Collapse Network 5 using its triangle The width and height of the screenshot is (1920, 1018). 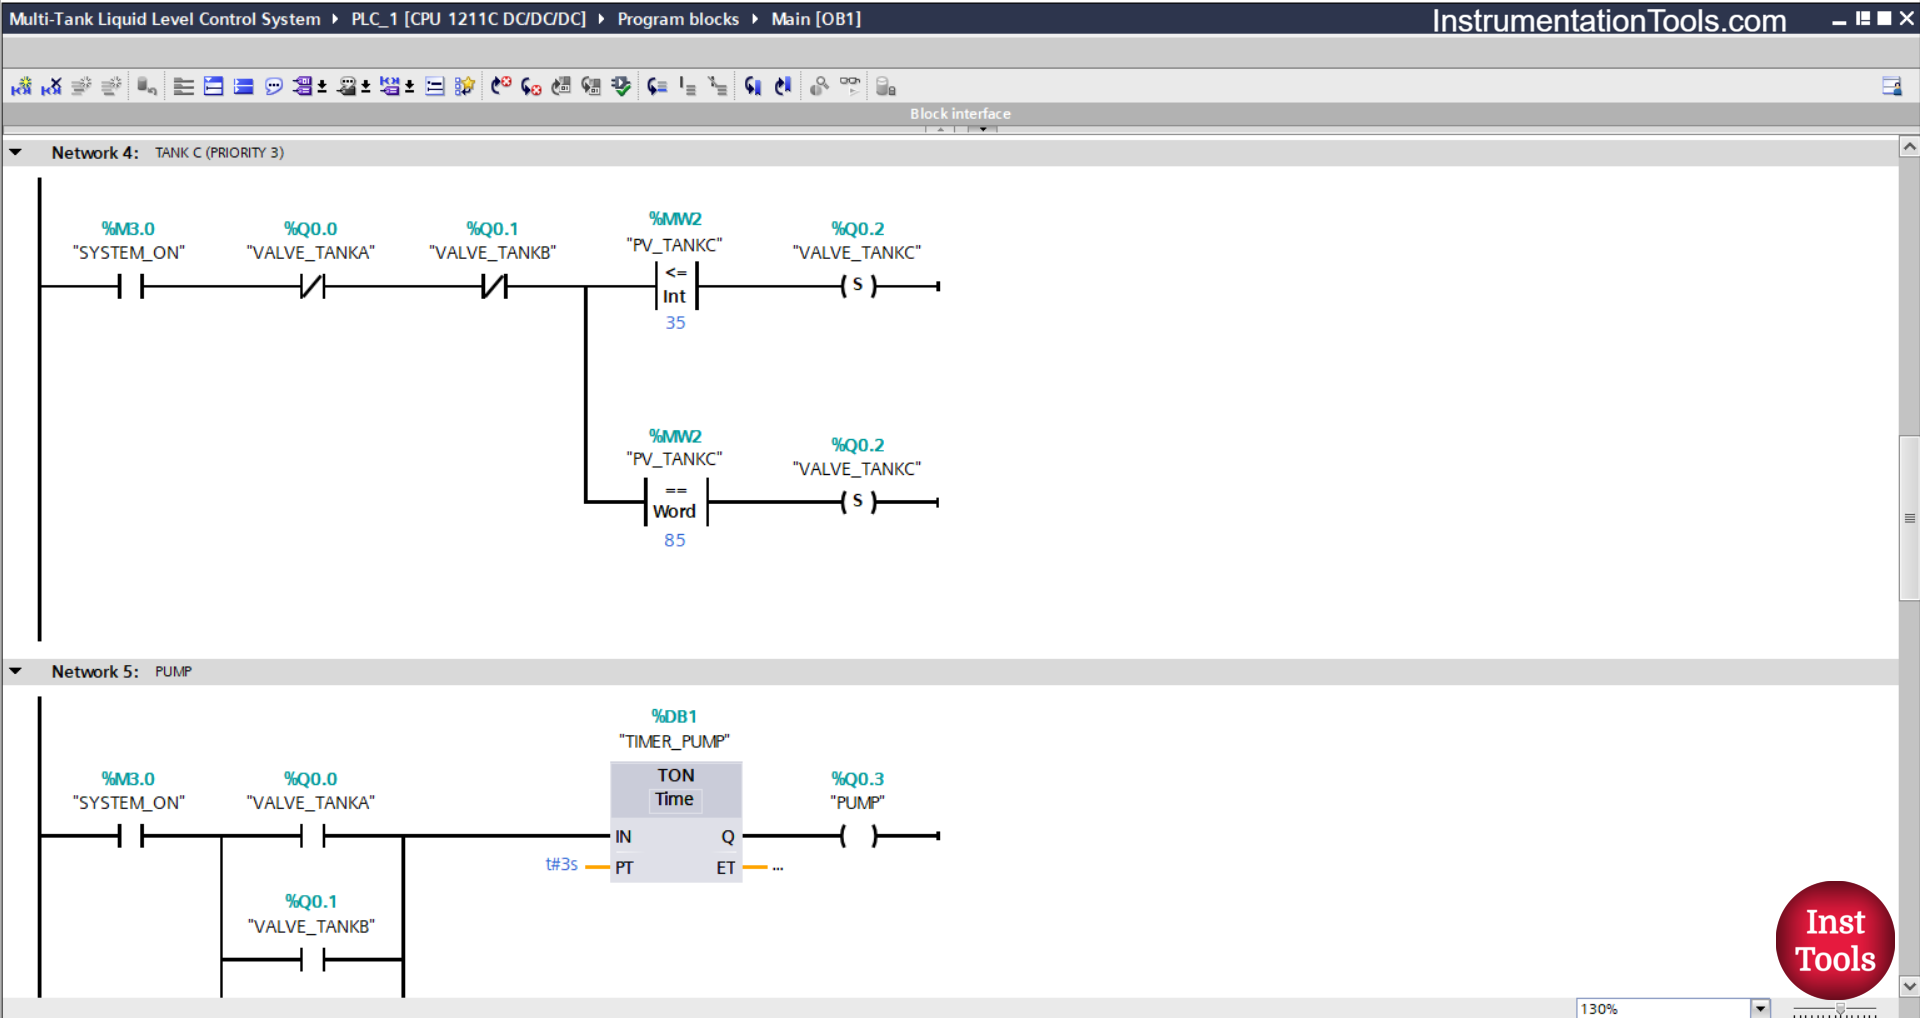(x=16, y=671)
